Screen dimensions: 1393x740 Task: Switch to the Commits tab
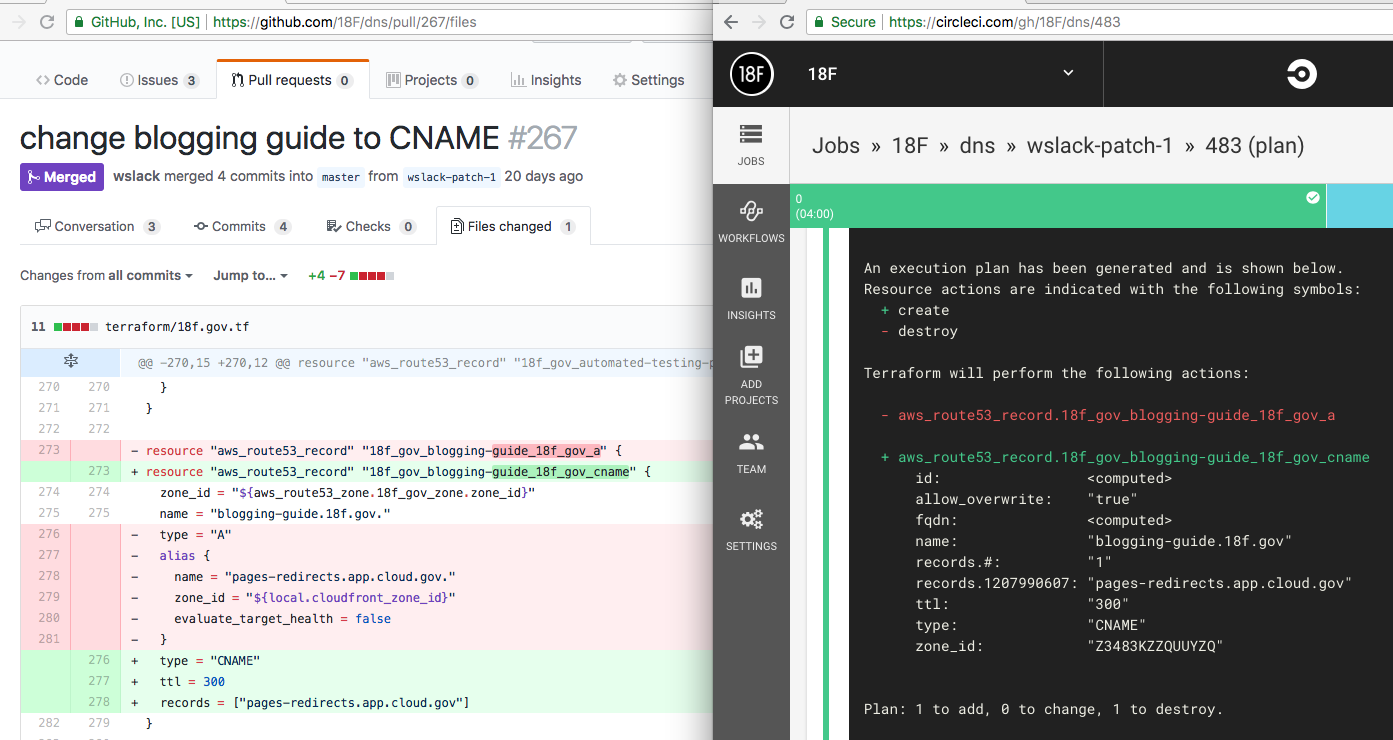coord(241,227)
